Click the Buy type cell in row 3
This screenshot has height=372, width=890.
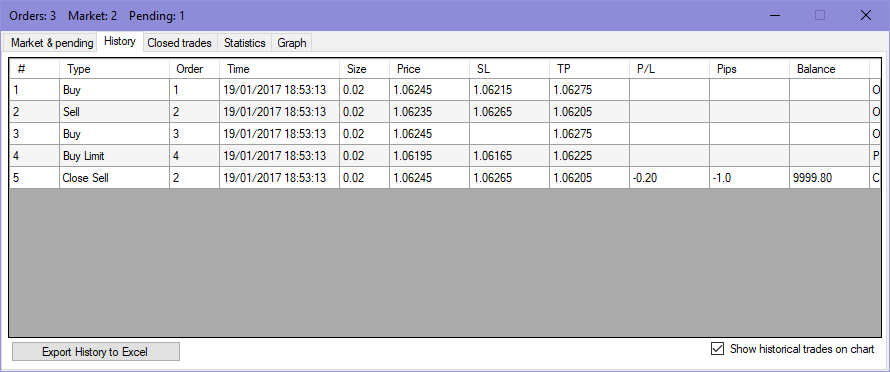[x=114, y=134]
